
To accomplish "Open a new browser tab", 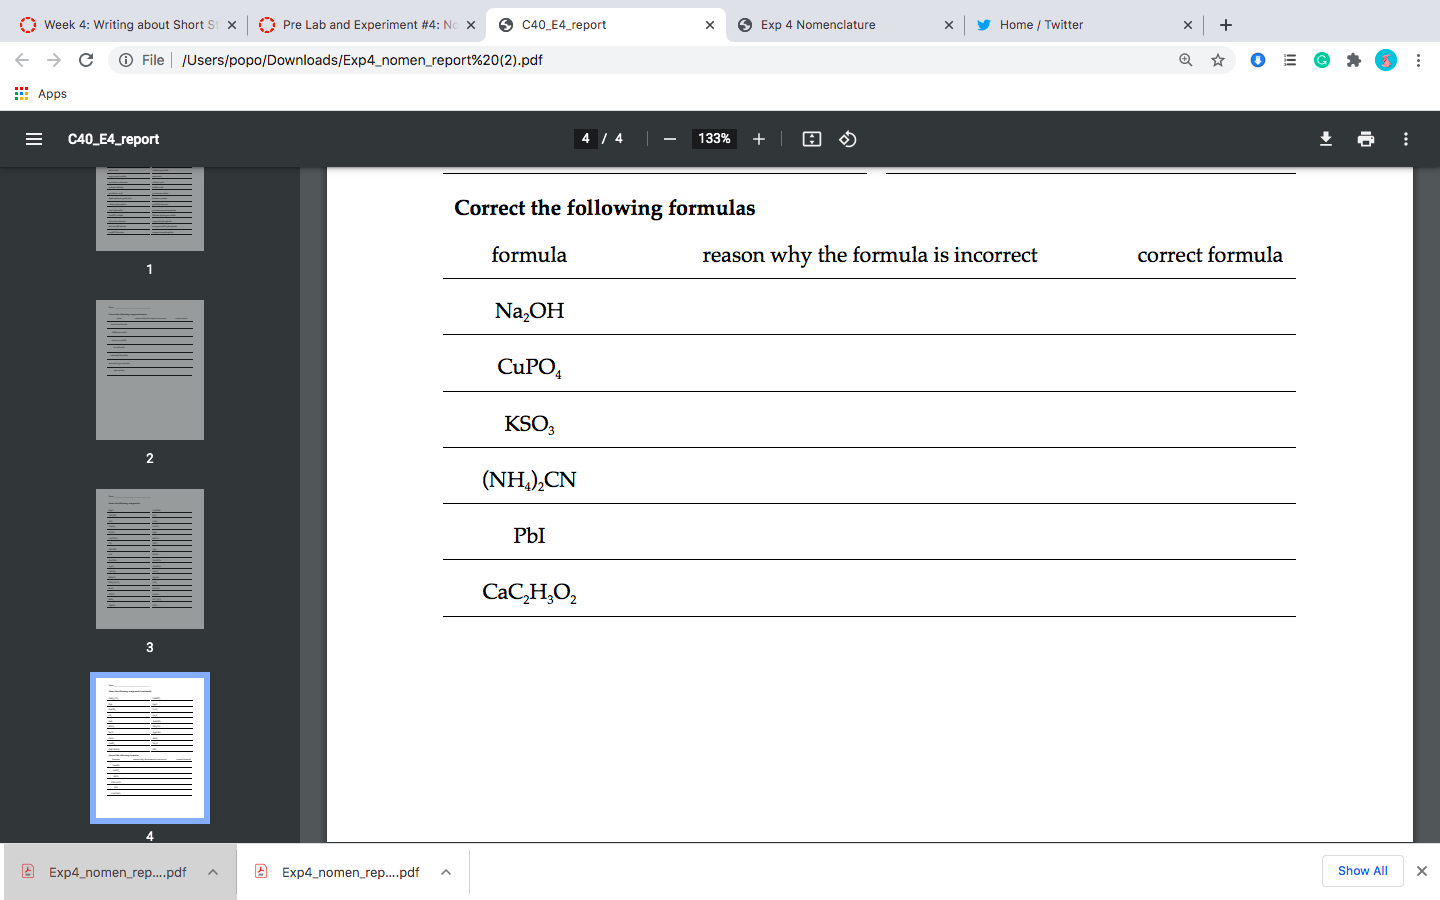I will click(1226, 25).
